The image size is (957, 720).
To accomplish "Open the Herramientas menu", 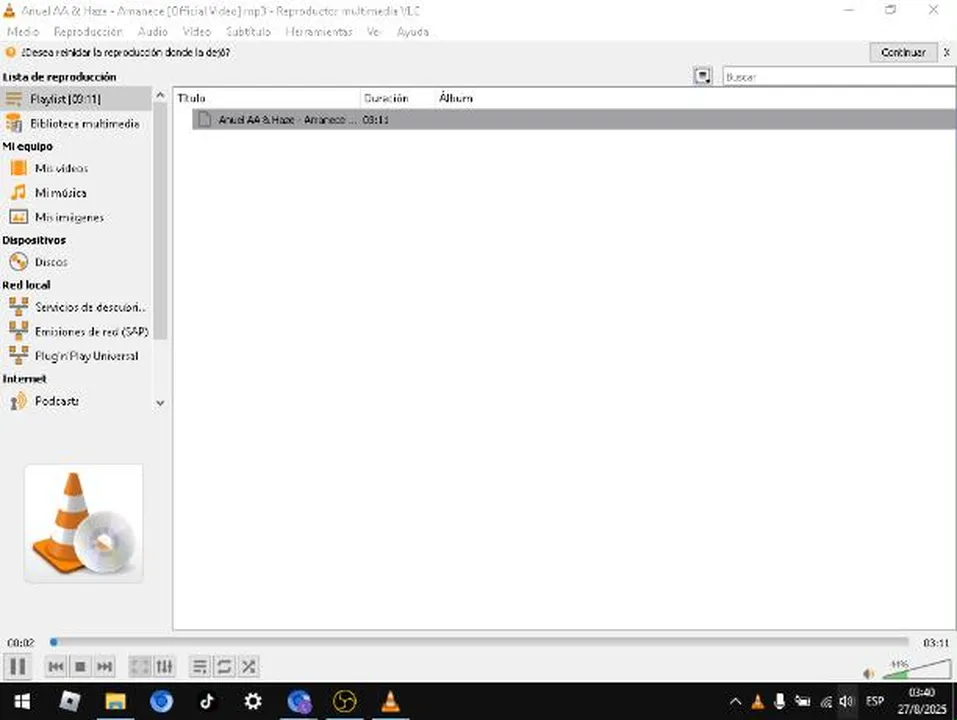I will 319,32.
